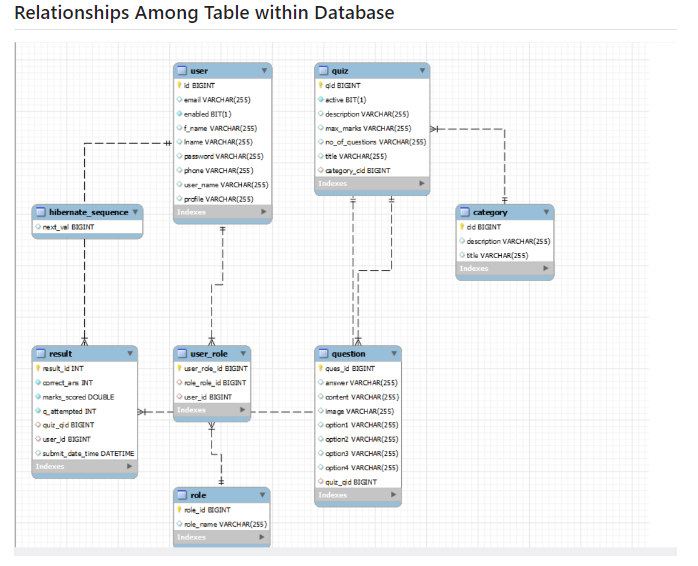
Task: Collapse the hibernate_sequence table arrow
Action: point(135,212)
